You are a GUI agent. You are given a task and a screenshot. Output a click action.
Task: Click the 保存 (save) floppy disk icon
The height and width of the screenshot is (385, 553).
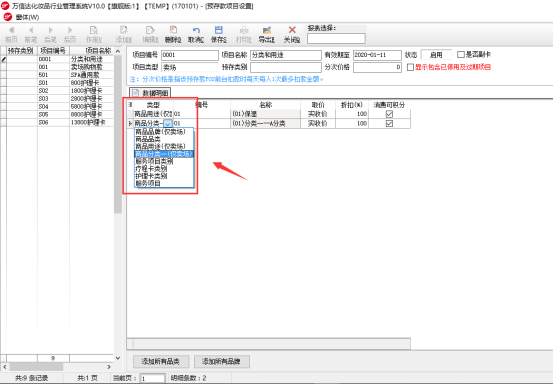(x=219, y=30)
